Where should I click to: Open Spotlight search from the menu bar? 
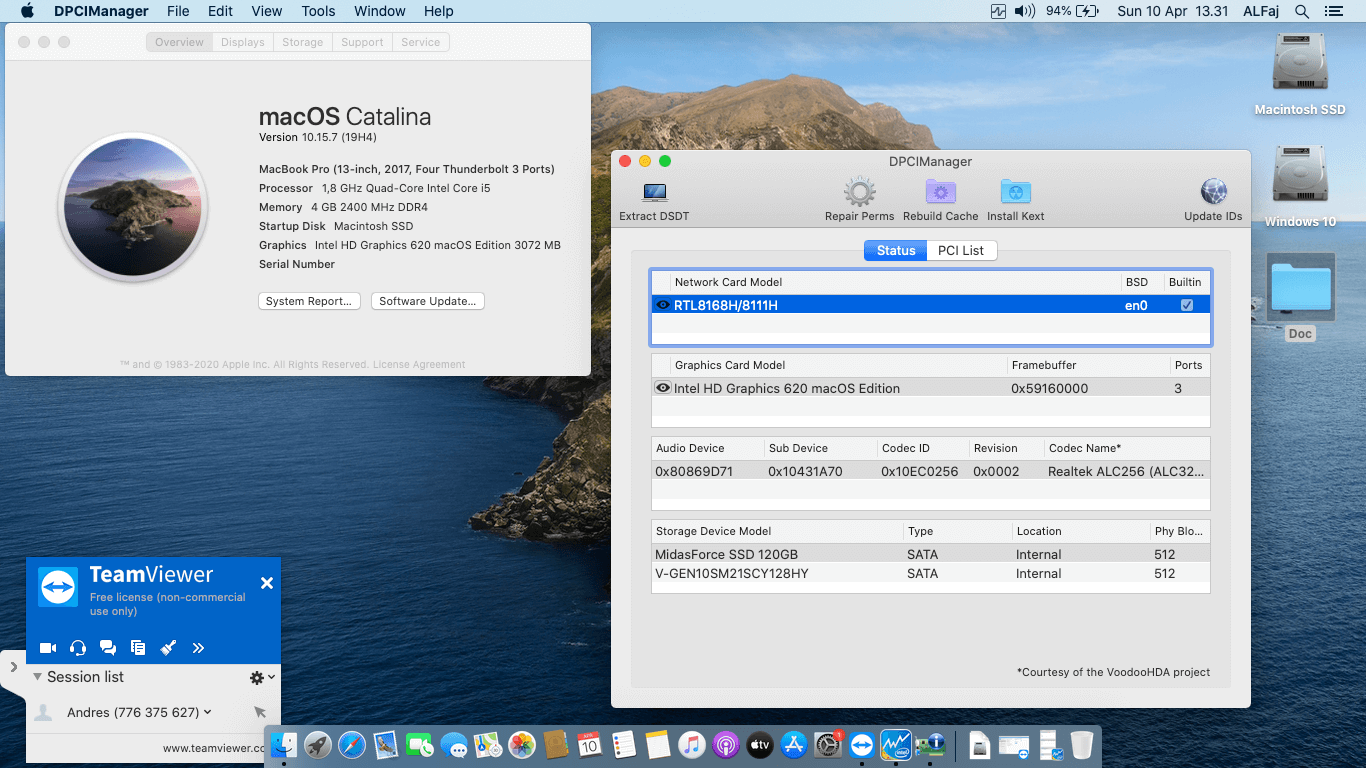[1302, 11]
